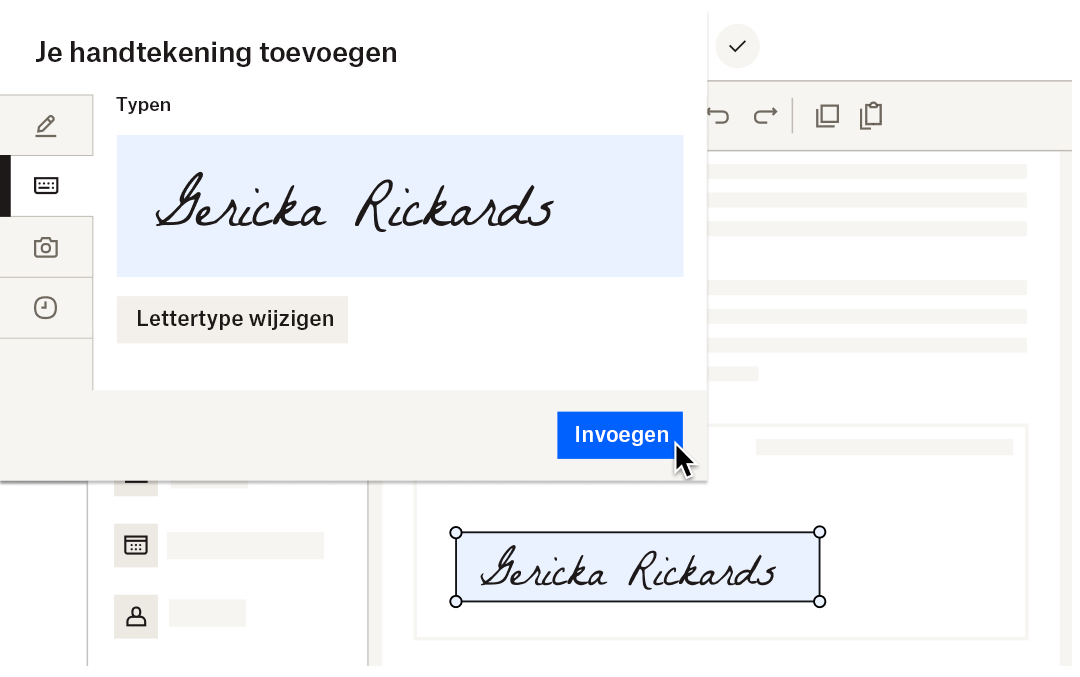Redo the action in toolbar
This screenshot has height=677, width=1080.
(765, 116)
